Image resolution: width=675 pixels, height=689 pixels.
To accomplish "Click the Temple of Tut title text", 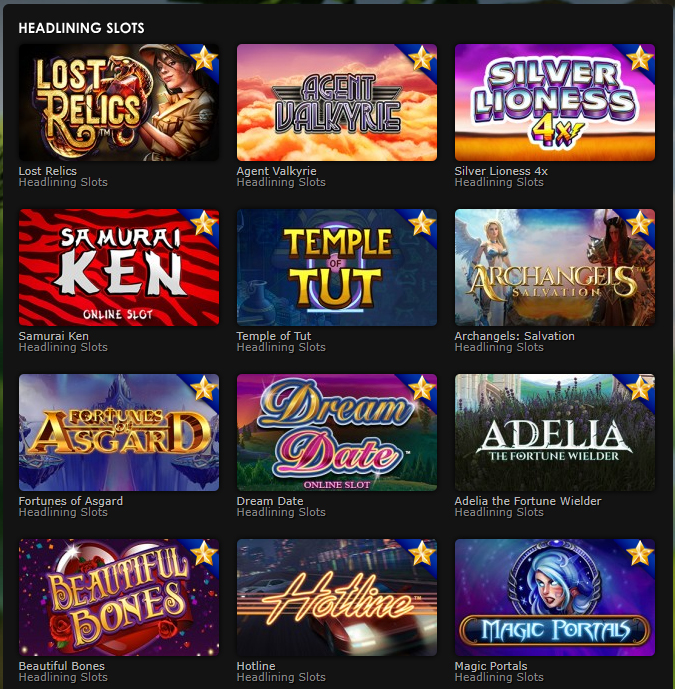I will (274, 336).
